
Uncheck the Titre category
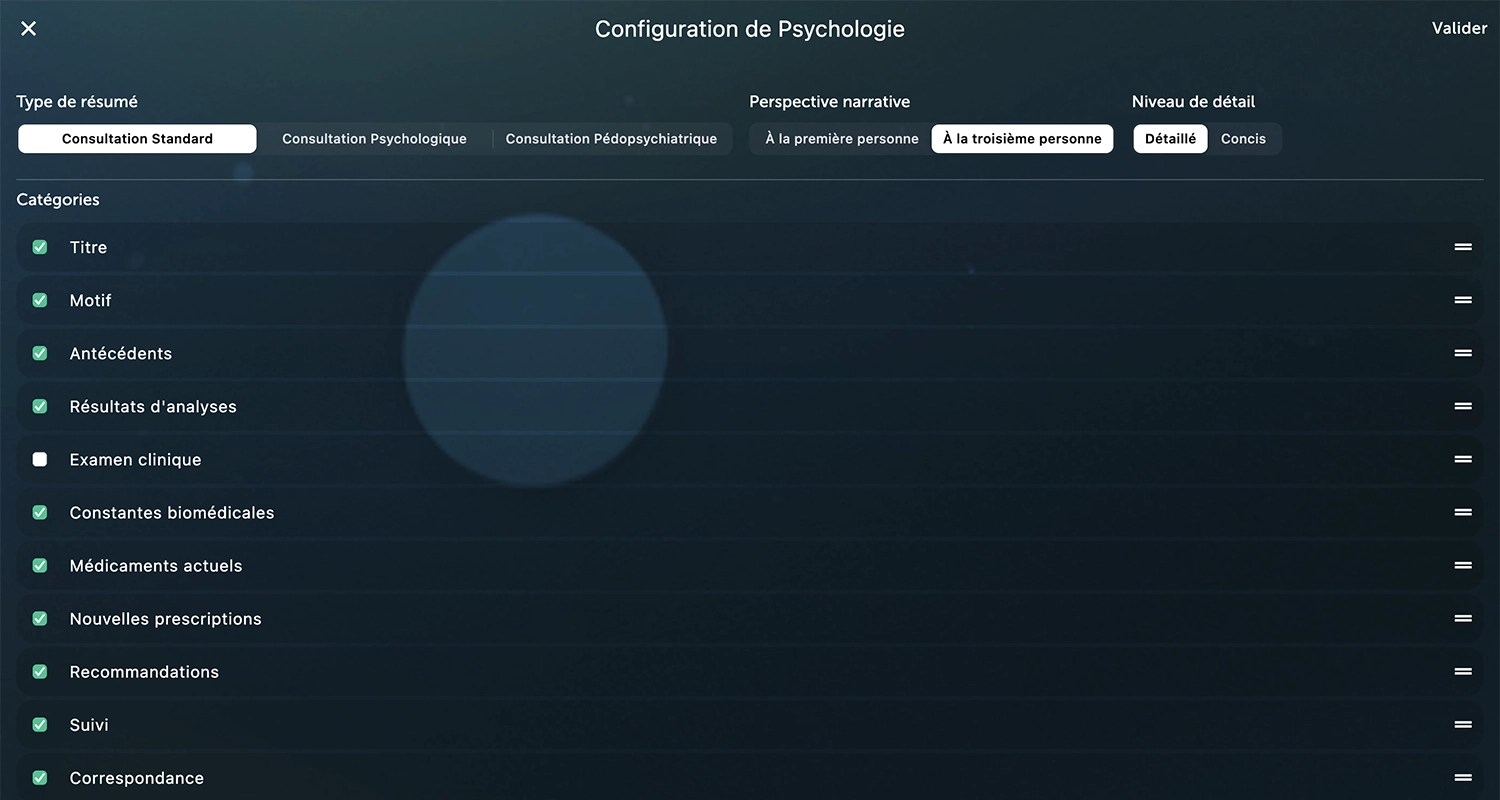point(39,247)
